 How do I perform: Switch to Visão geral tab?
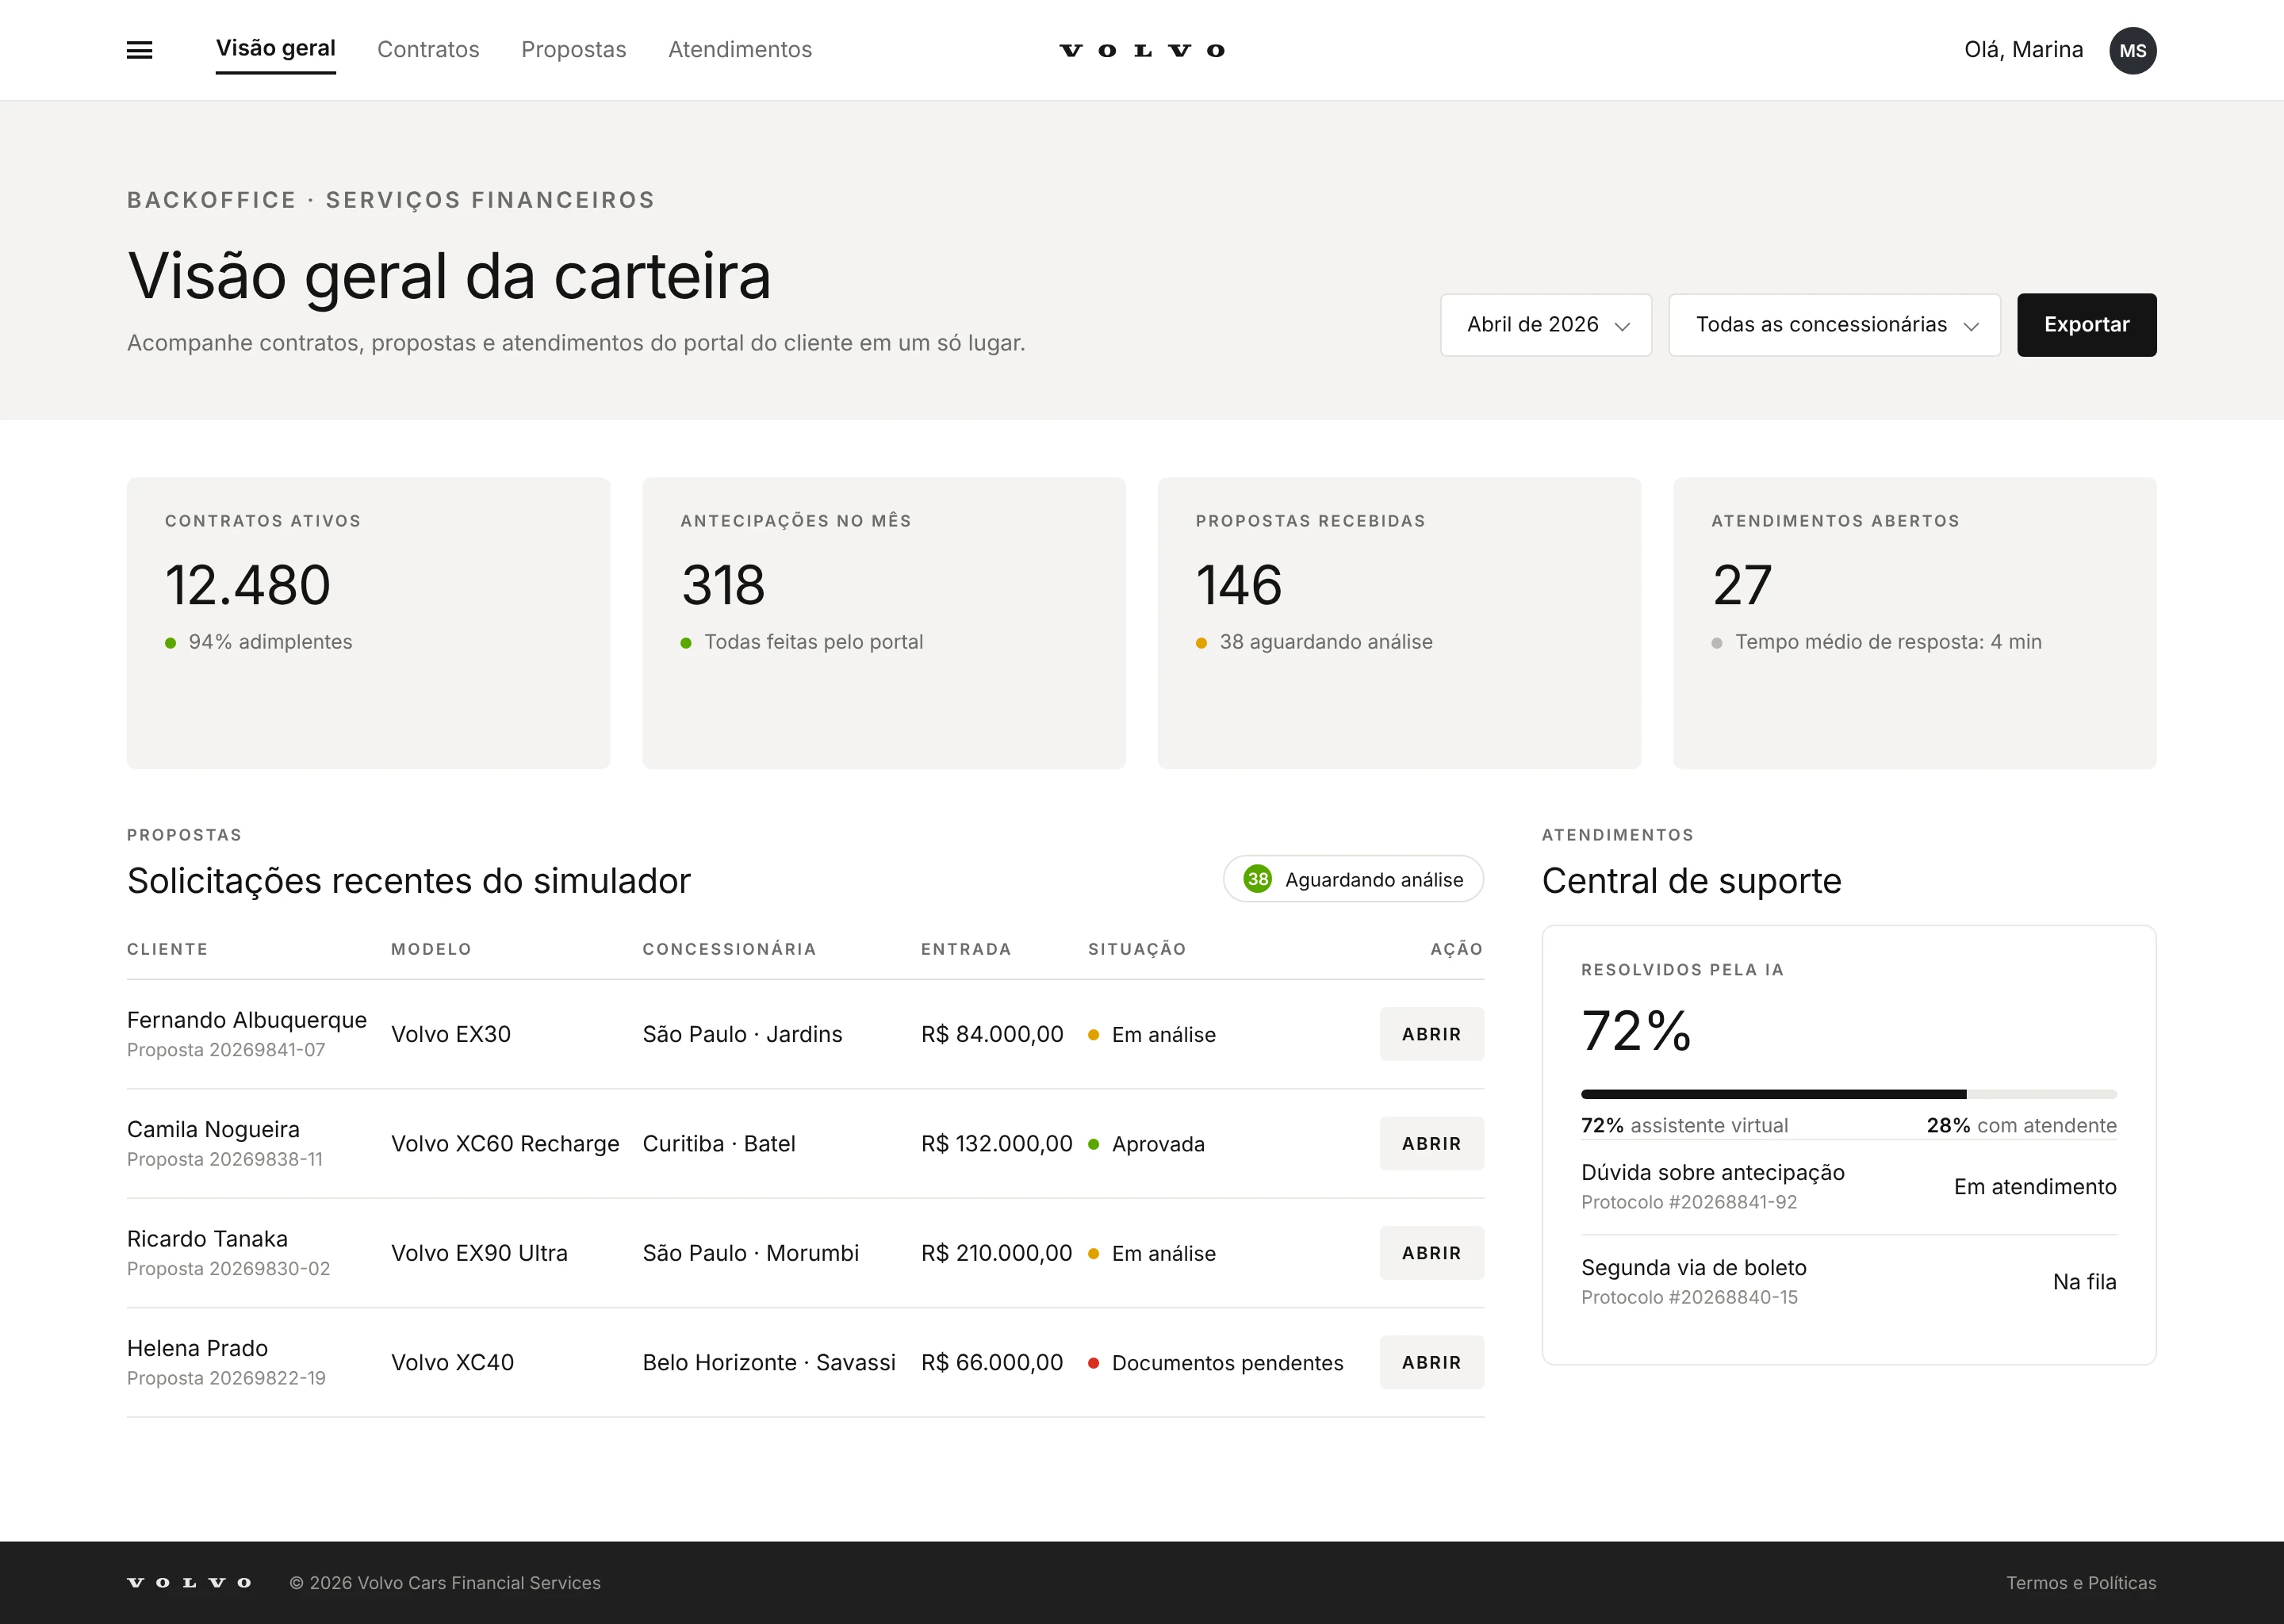[276, 49]
